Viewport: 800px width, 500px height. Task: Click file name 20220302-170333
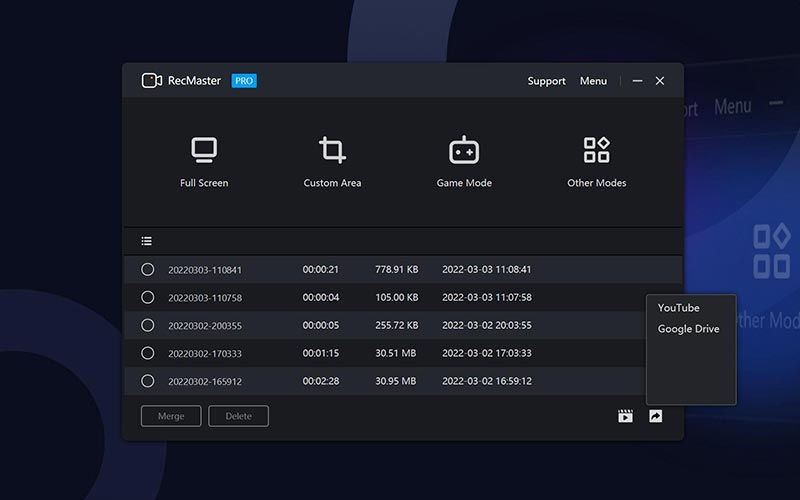pyautogui.click(x=205, y=354)
